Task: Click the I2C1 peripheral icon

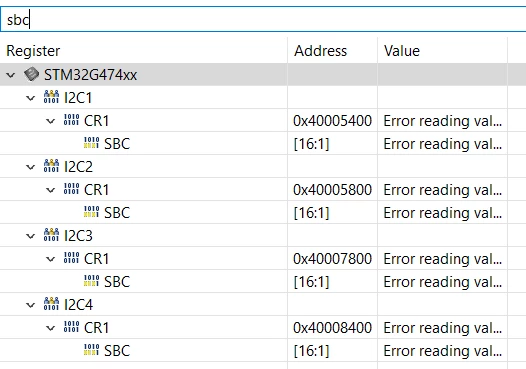Action: [51, 97]
